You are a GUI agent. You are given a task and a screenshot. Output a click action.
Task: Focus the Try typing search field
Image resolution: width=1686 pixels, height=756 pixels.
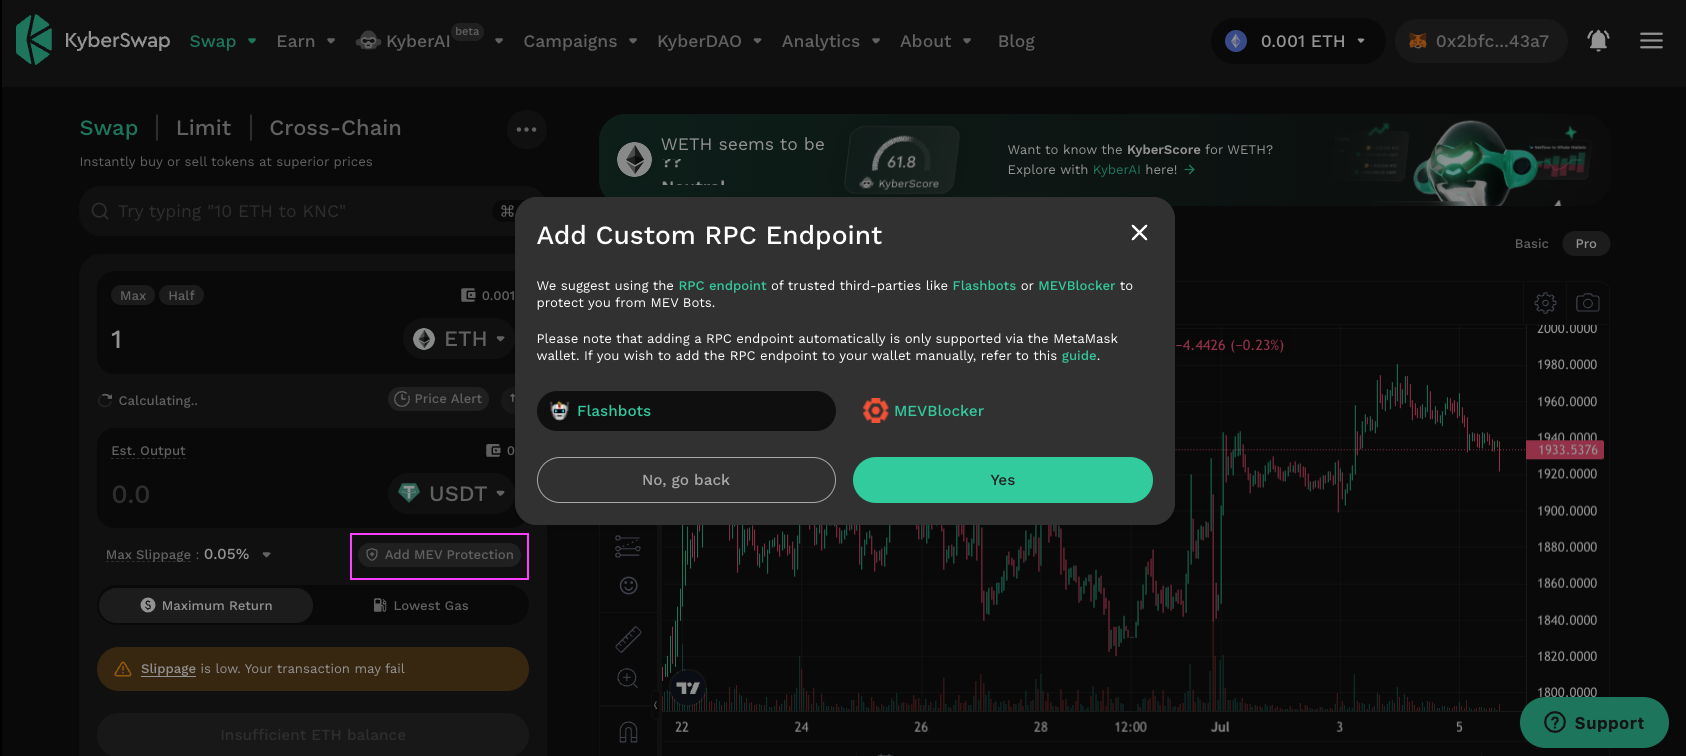[x=297, y=211]
